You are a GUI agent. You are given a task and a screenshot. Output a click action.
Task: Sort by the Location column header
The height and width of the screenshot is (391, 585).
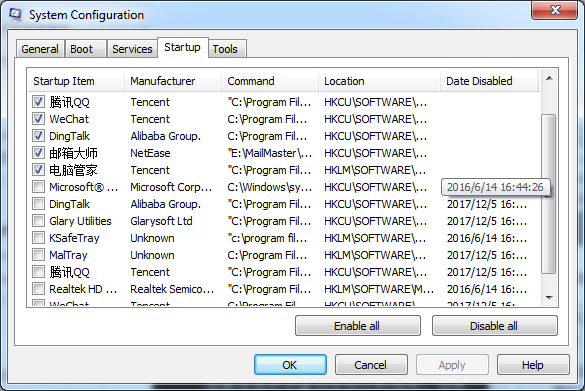(379, 81)
